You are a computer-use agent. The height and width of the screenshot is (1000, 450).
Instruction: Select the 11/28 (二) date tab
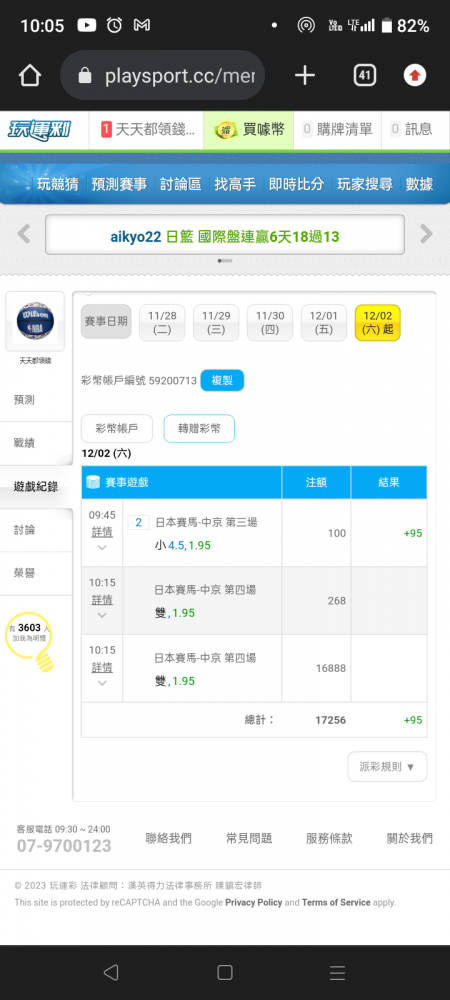click(x=162, y=323)
